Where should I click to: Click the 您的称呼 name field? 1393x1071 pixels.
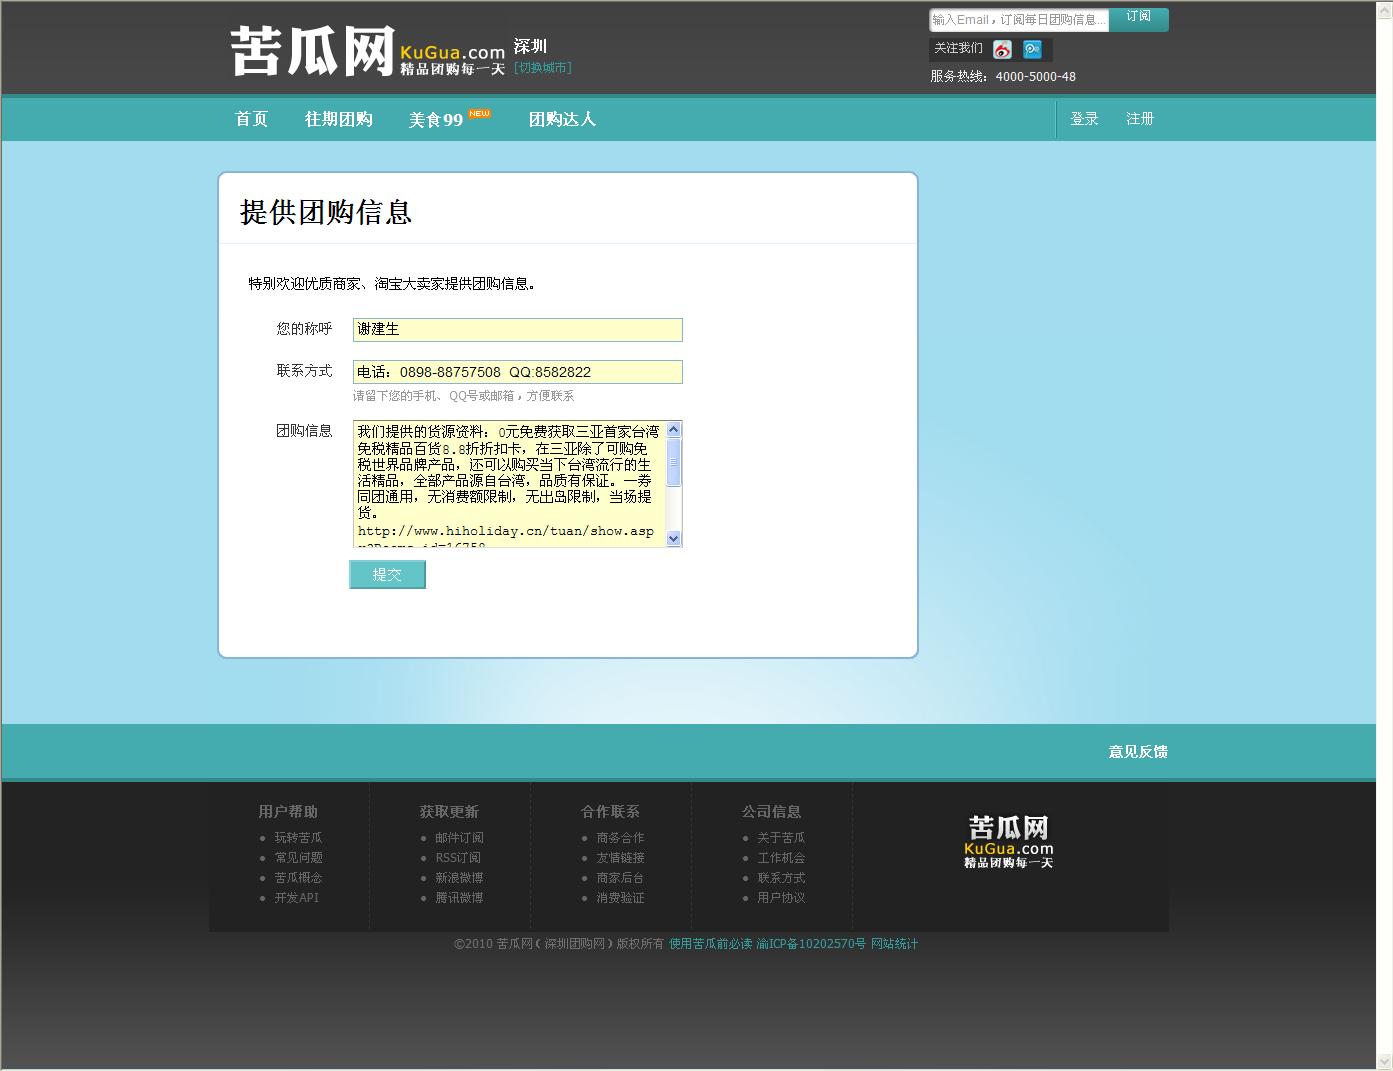[x=517, y=330]
